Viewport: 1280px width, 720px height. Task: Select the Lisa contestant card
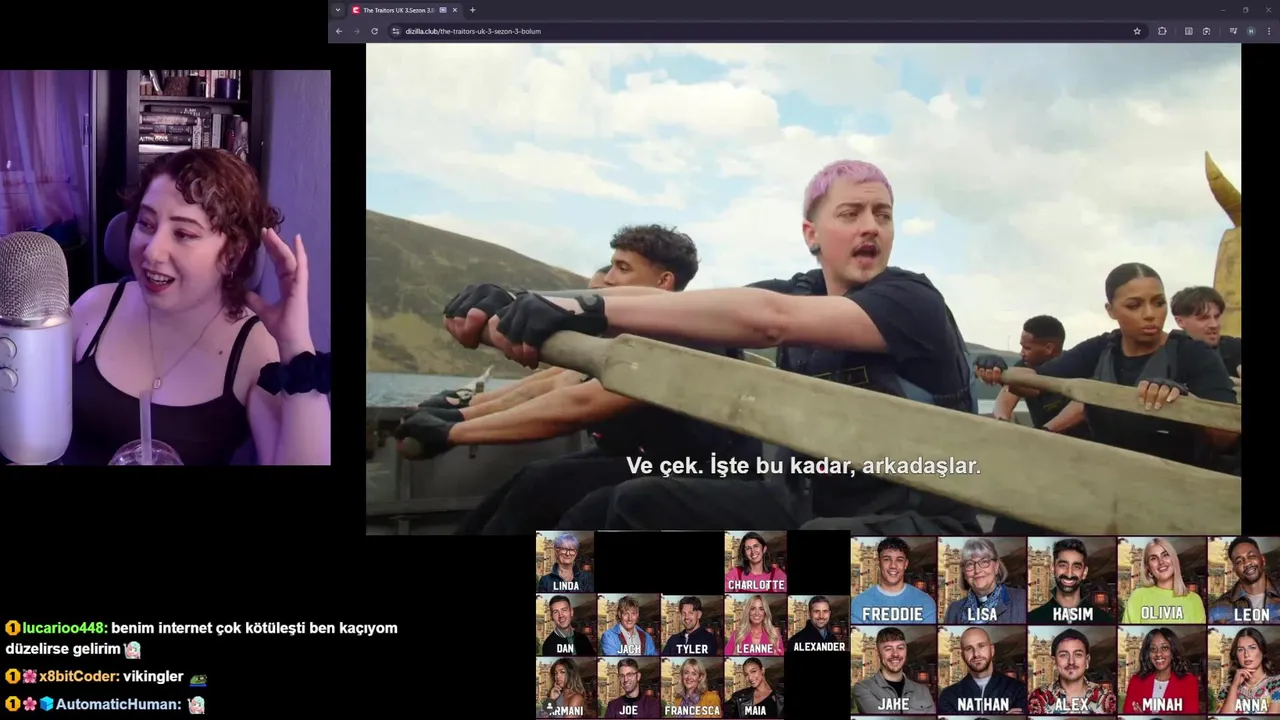[x=982, y=581]
